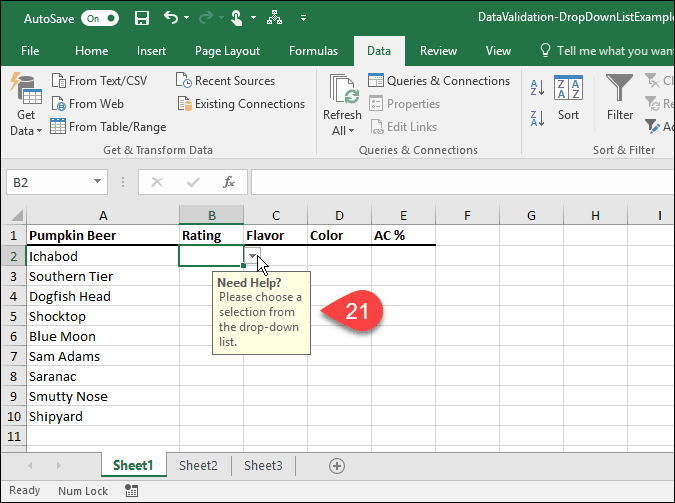Open Touch/Mouse Mode dropdown arrow

[x=254, y=18]
